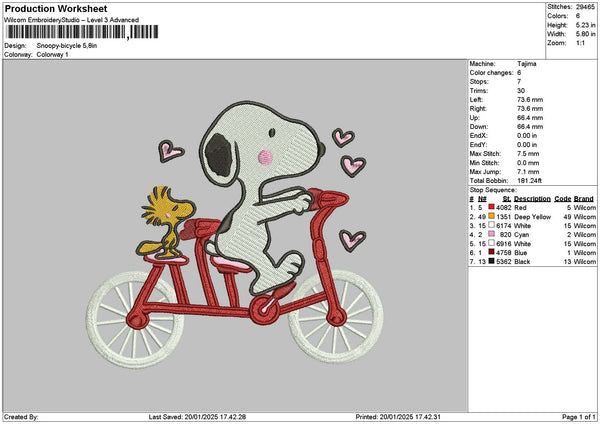Image resolution: width=600 pixels, height=424 pixels.
Task: Click the Snoopy bicycle design preview
Action: tap(234, 235)
